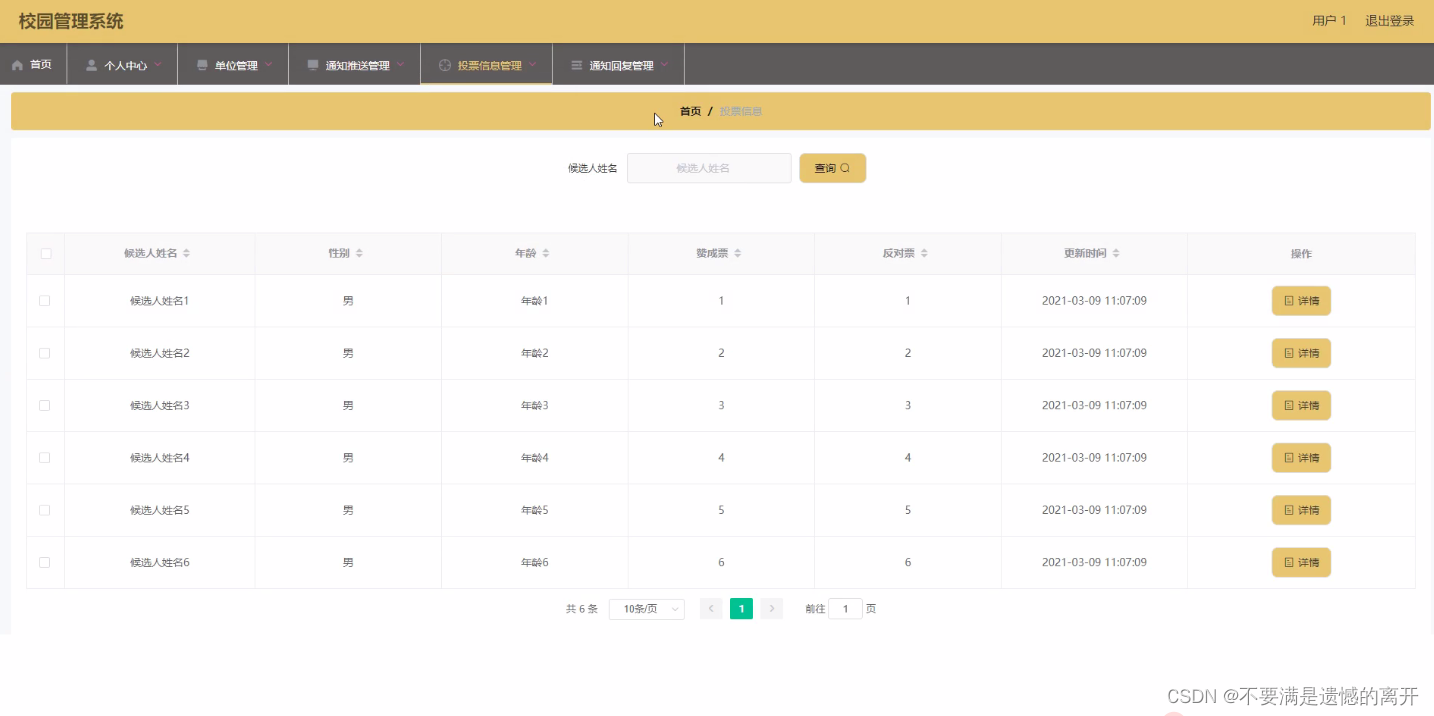Expand the 投票信息管理 dropdown chevron
The image size is (1434, 716).
pyautogui.click(x=533, y=65)
